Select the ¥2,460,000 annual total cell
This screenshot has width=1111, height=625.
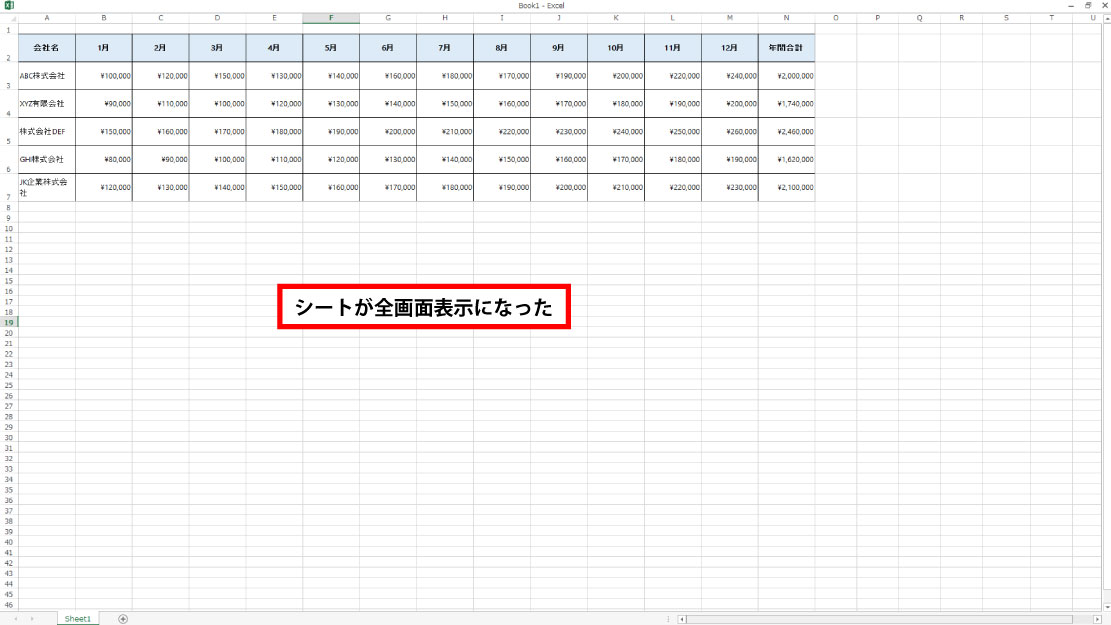pyautogui.click(x=786, y=131)
